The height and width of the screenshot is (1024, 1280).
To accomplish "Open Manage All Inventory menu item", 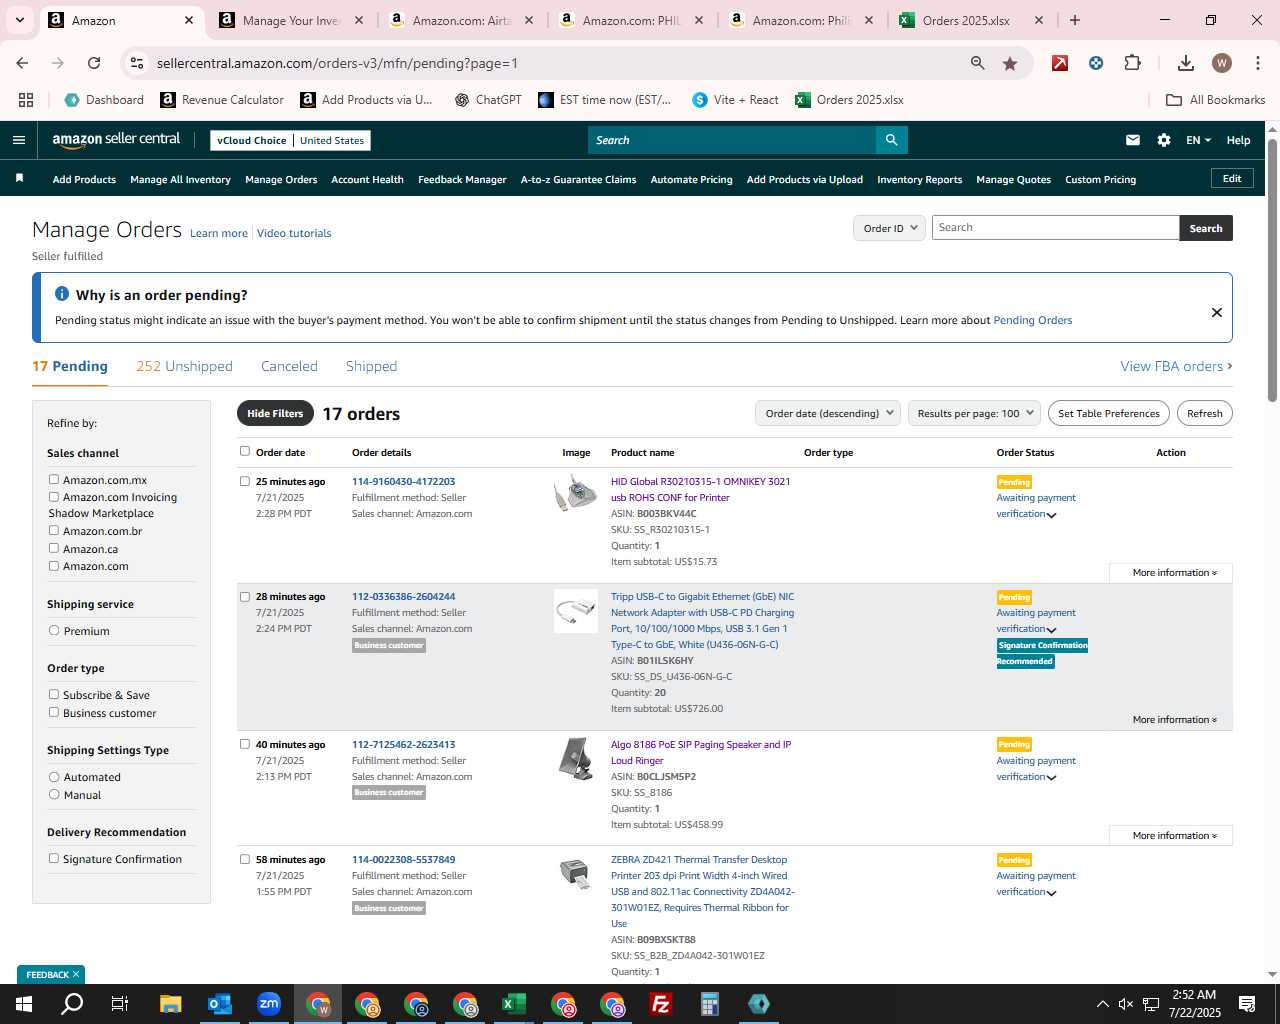I will coord(180,180).
